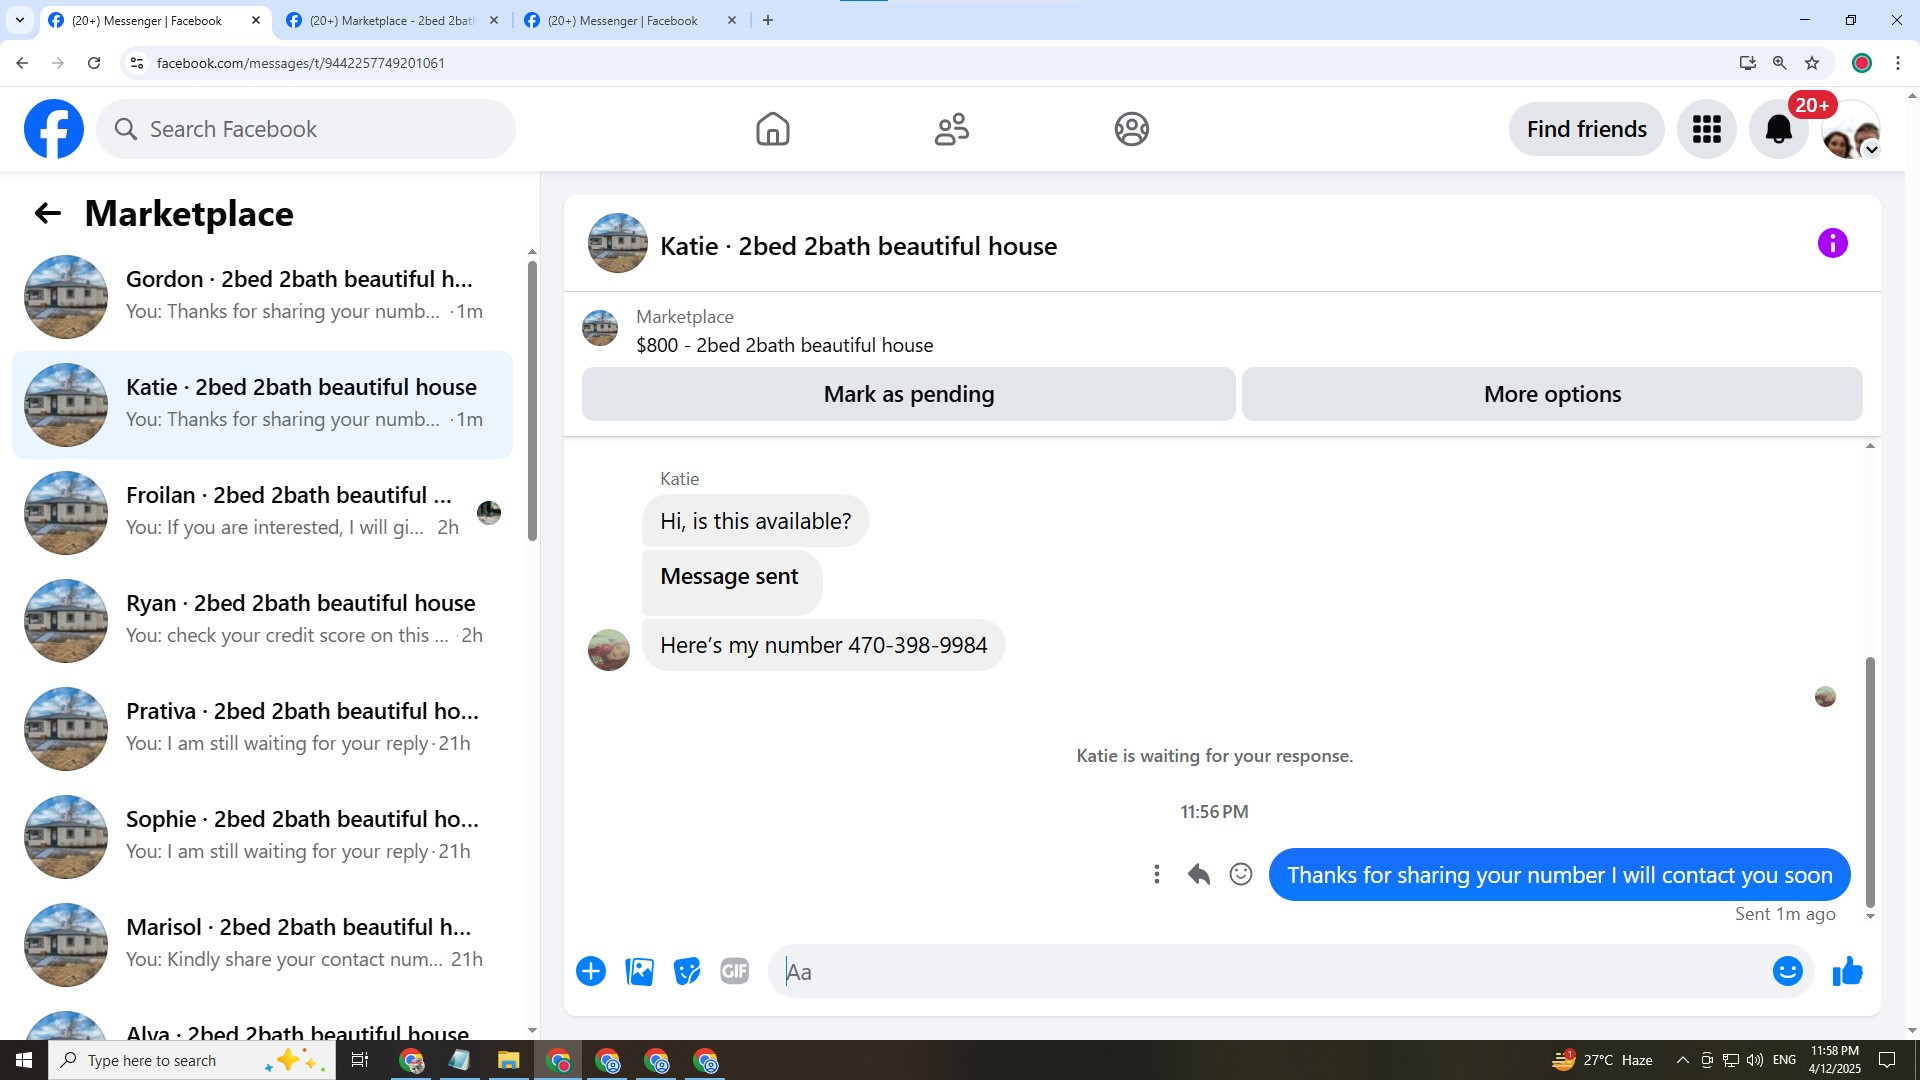Open the GIF picker

pos(735,971)
